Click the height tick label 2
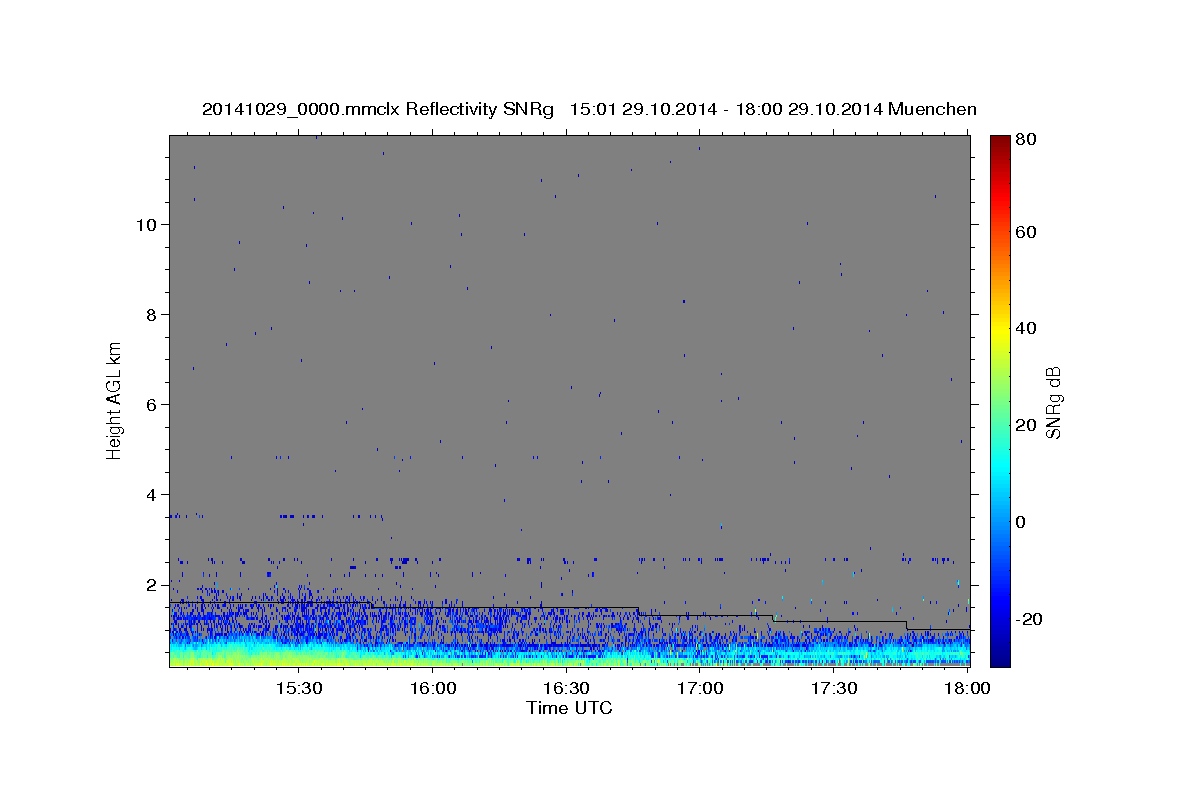1200x800 pixels. (152, 584)
